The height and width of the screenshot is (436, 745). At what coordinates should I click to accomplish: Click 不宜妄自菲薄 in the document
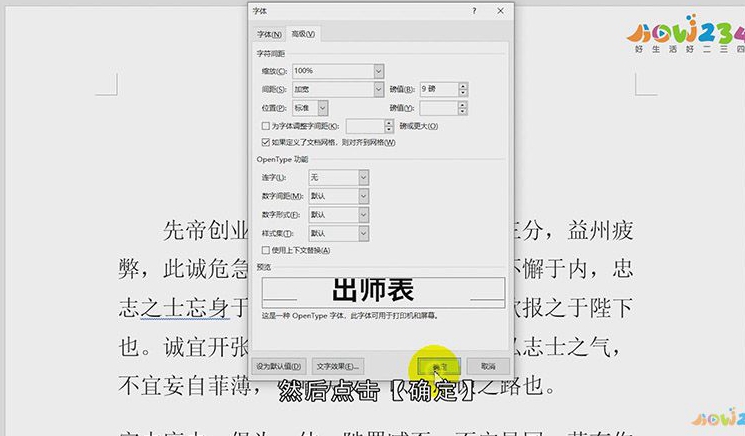point(184,386)
